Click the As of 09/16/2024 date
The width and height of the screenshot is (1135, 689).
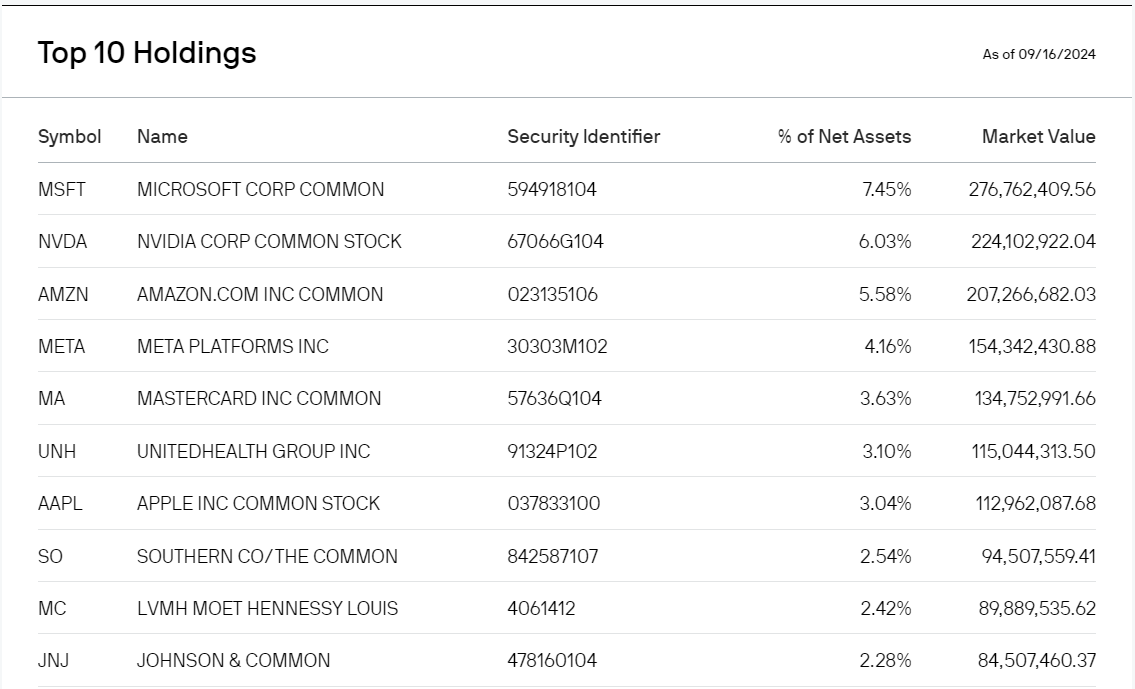[x=1039, y=54]
